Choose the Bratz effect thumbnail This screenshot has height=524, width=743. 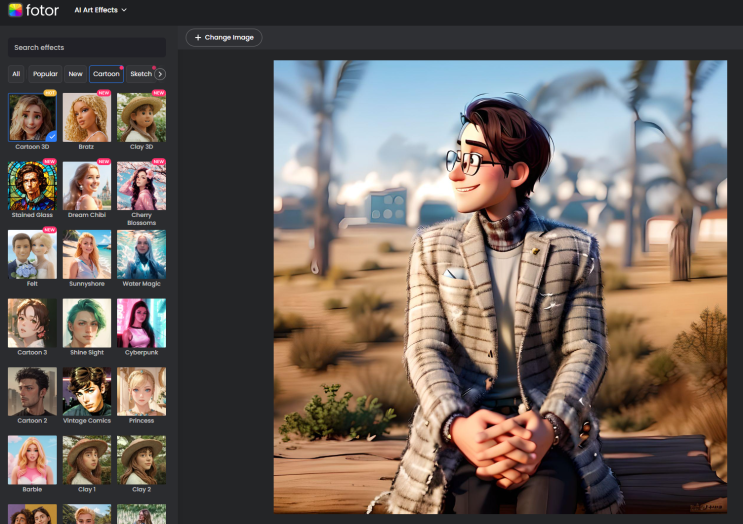(86, 117)
